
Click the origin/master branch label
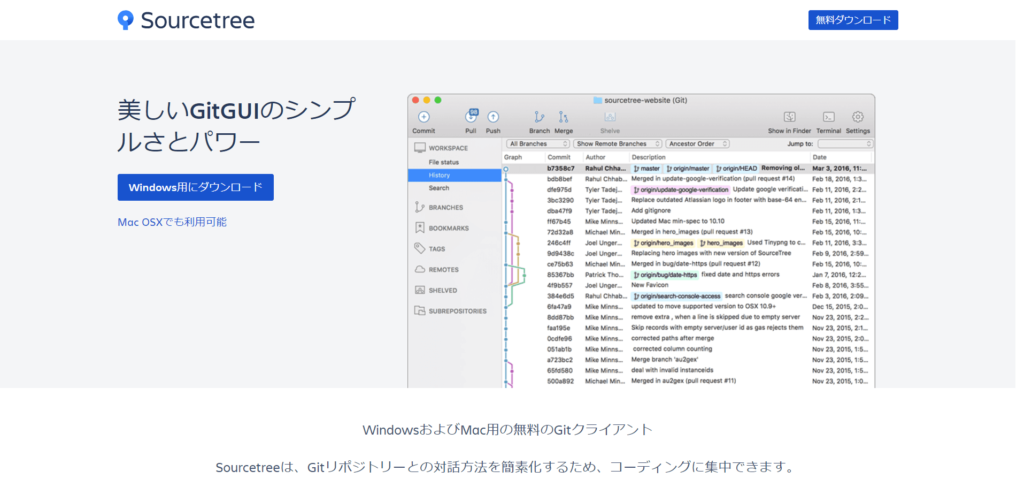click(x=688, y=168)
